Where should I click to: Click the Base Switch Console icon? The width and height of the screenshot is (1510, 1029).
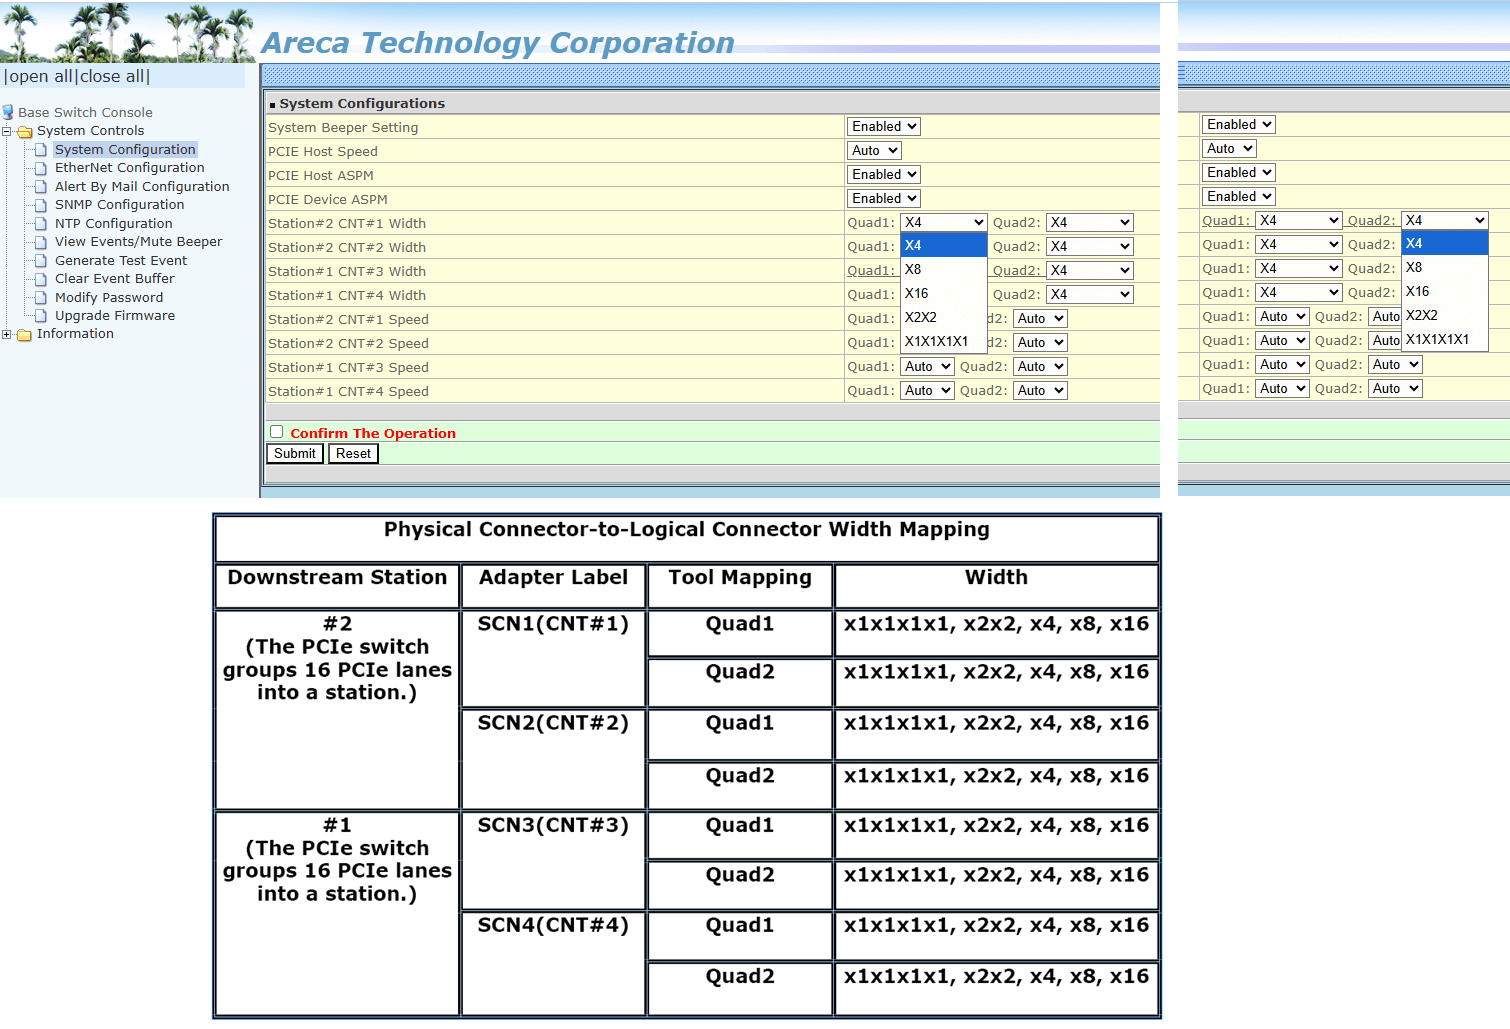click(x=8, y=113)
